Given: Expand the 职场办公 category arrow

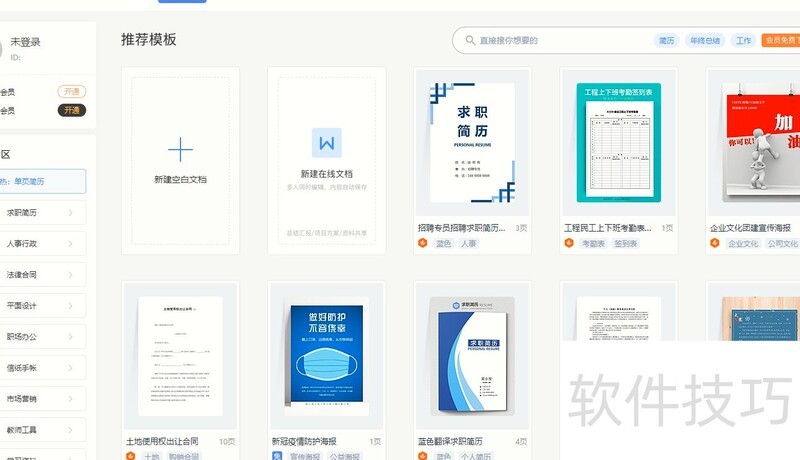Looking at the screenshot, I should coord(70,337).
